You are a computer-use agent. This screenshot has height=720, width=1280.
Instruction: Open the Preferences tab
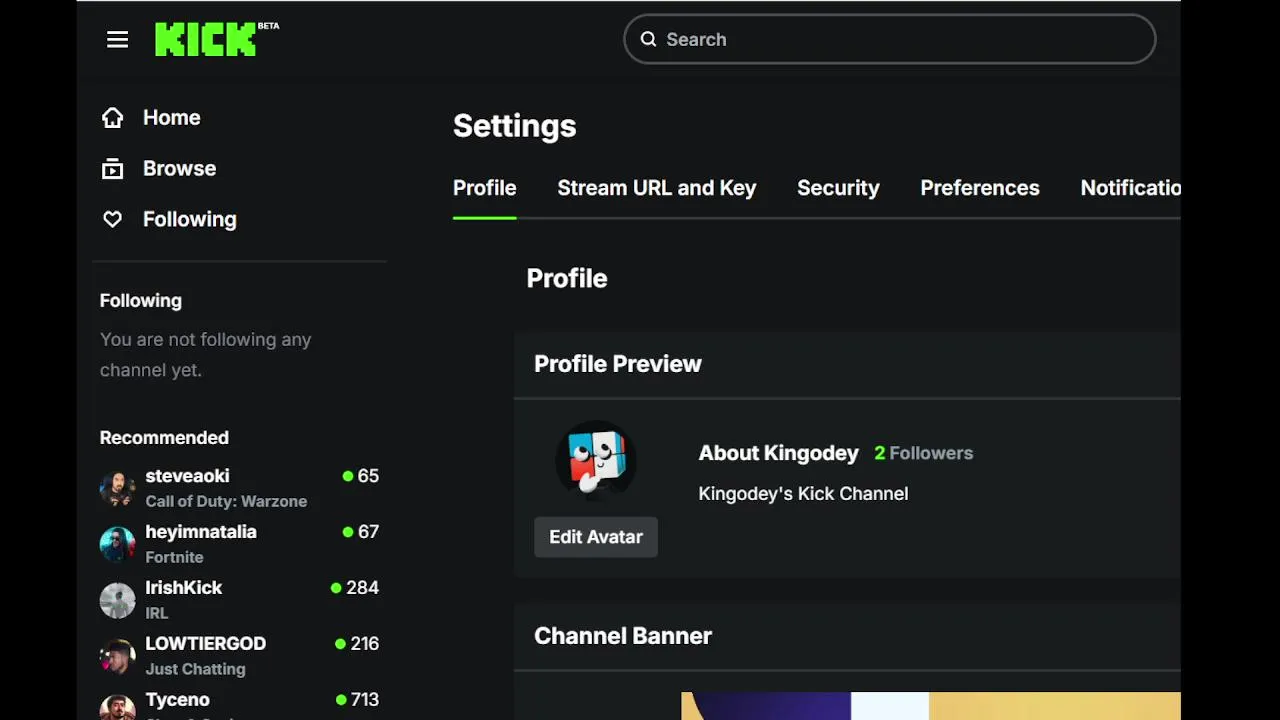click(x=980, y=188)
